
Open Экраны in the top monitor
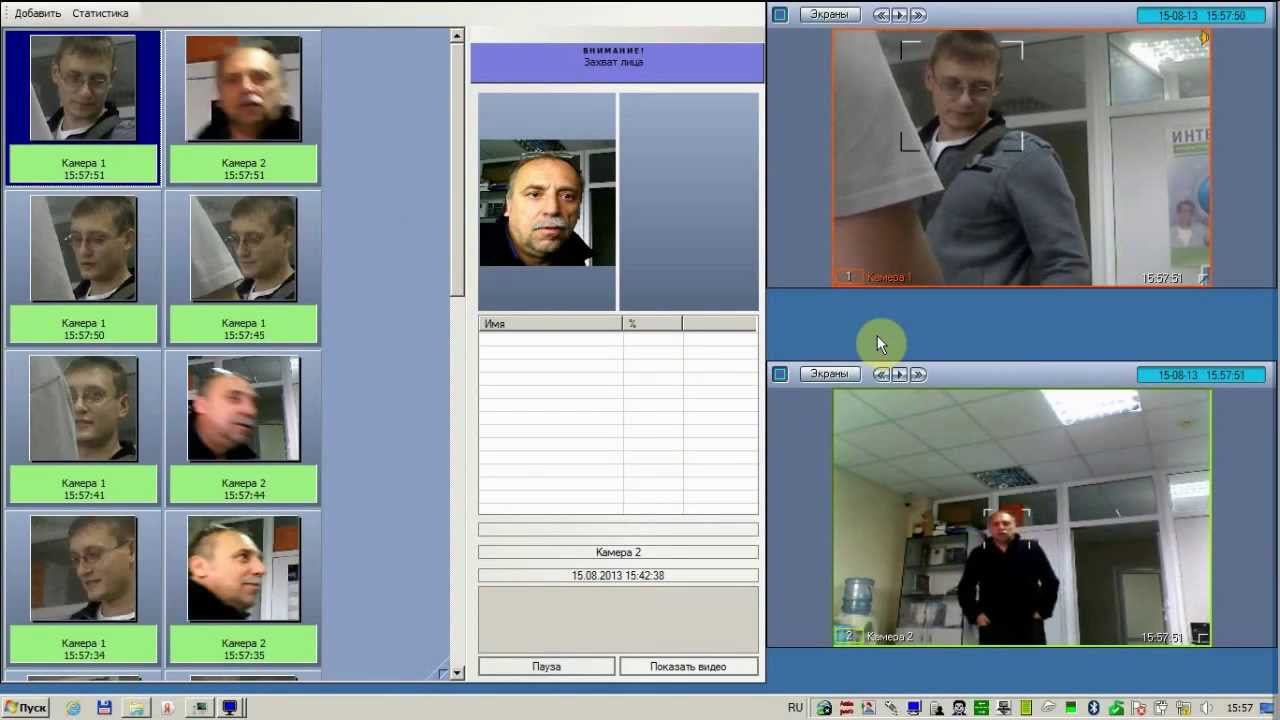(x=829, y=15)
